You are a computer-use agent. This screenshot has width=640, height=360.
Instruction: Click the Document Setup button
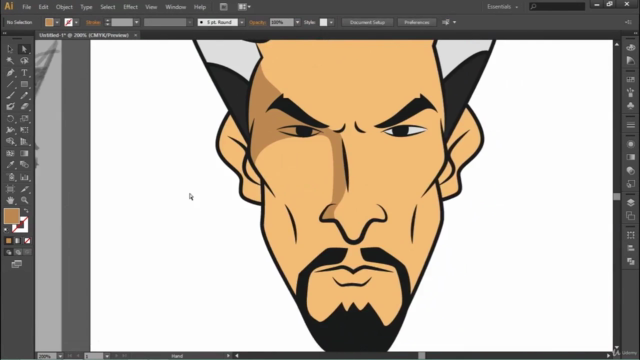coord(367,22)
